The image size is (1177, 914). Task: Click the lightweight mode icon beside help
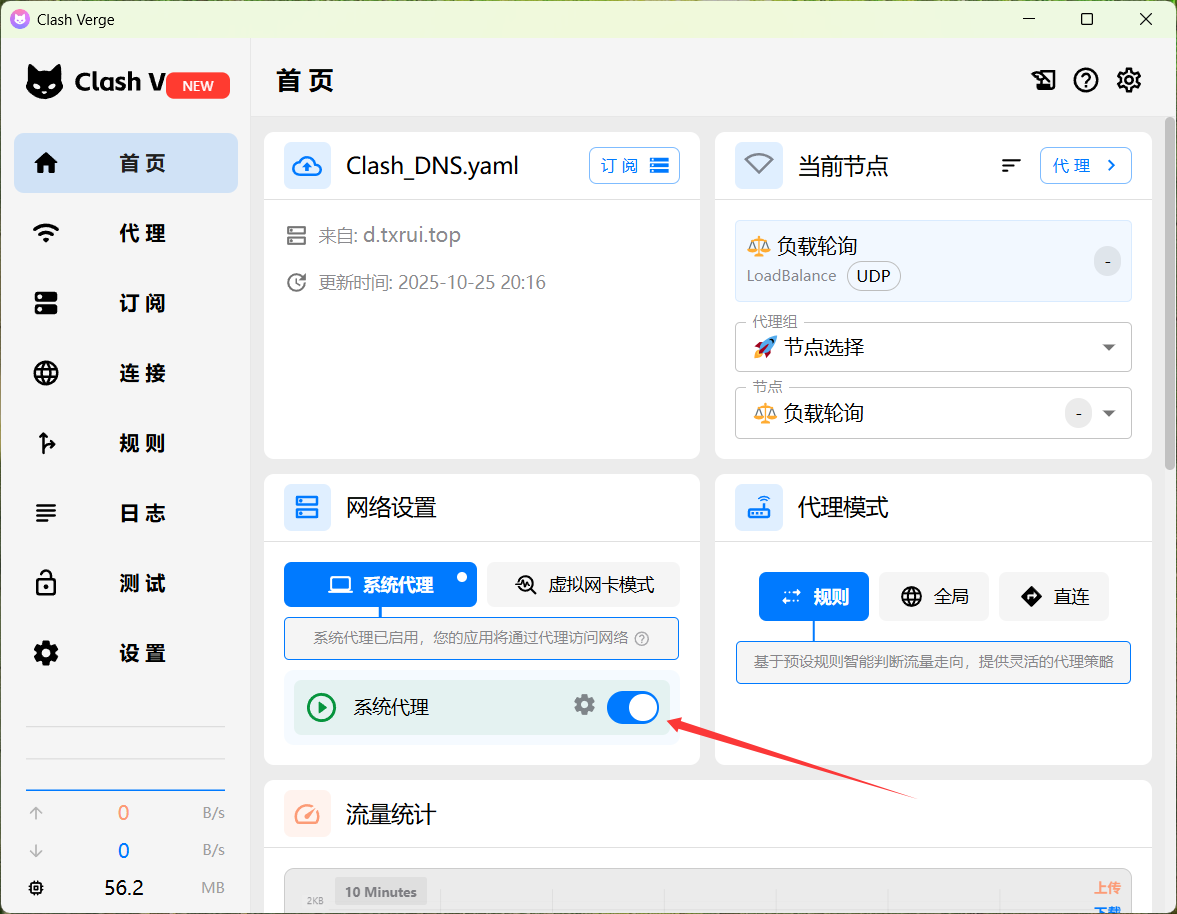tap(1043, 81)
